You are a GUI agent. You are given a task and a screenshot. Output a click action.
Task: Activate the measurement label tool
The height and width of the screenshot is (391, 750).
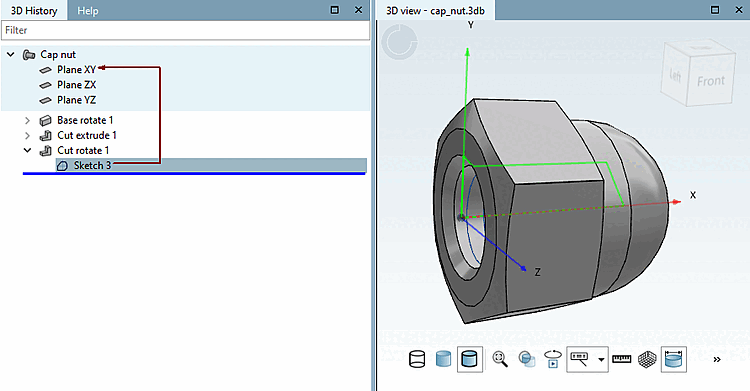pyautogui.click(x=579, y=359)
